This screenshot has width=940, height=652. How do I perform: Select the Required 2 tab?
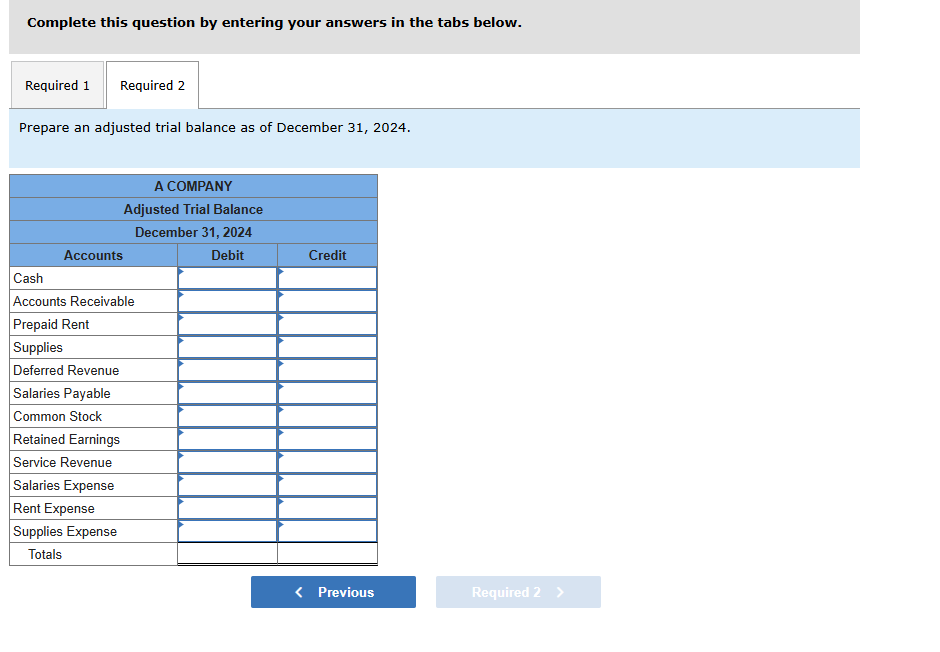pyautogui.click(x=152, y=85)
